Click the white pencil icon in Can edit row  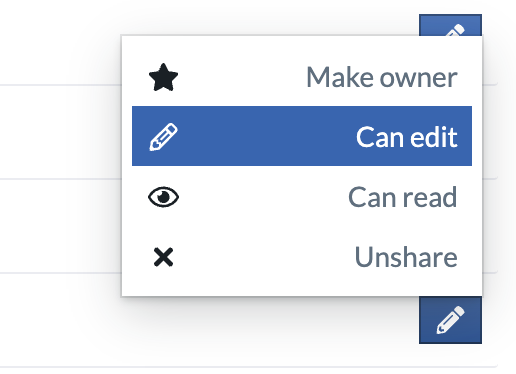coord(163,137)
